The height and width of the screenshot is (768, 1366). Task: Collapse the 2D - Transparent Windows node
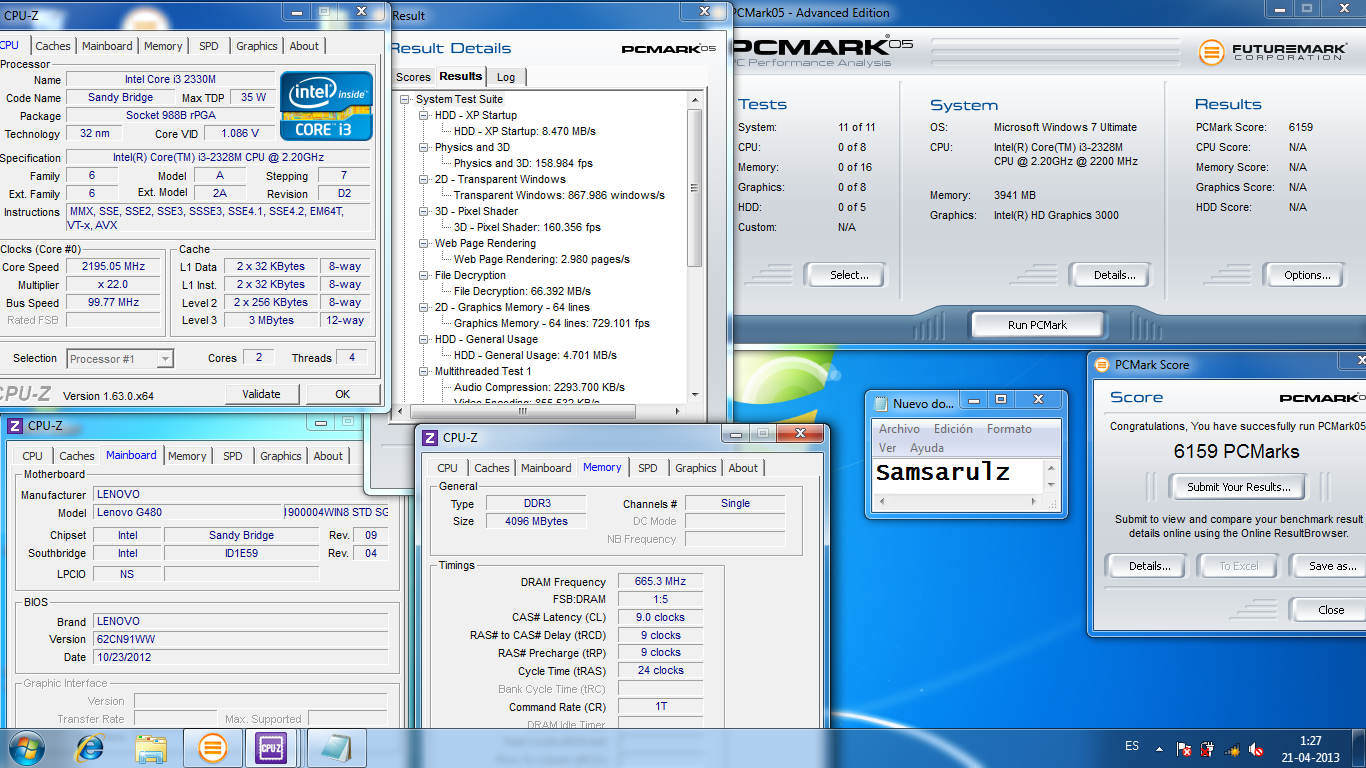tap(424, 179)
